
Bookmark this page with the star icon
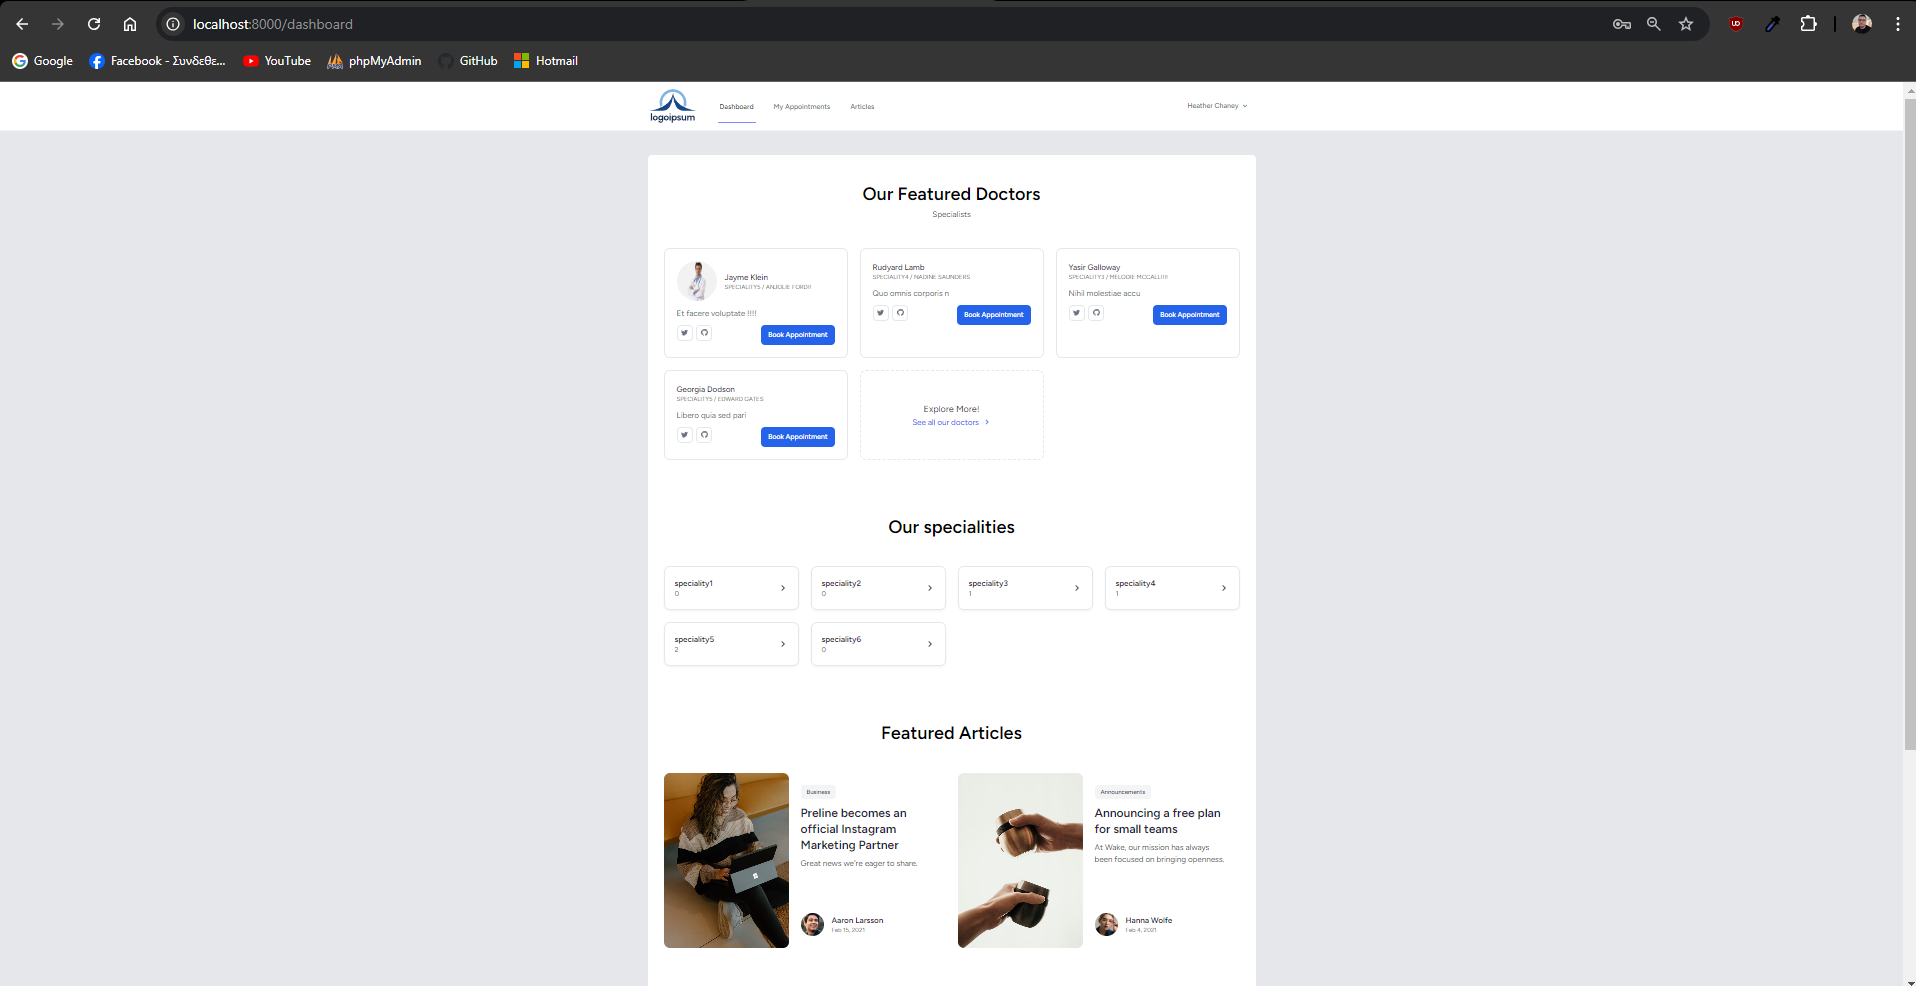pos(1686,24)
